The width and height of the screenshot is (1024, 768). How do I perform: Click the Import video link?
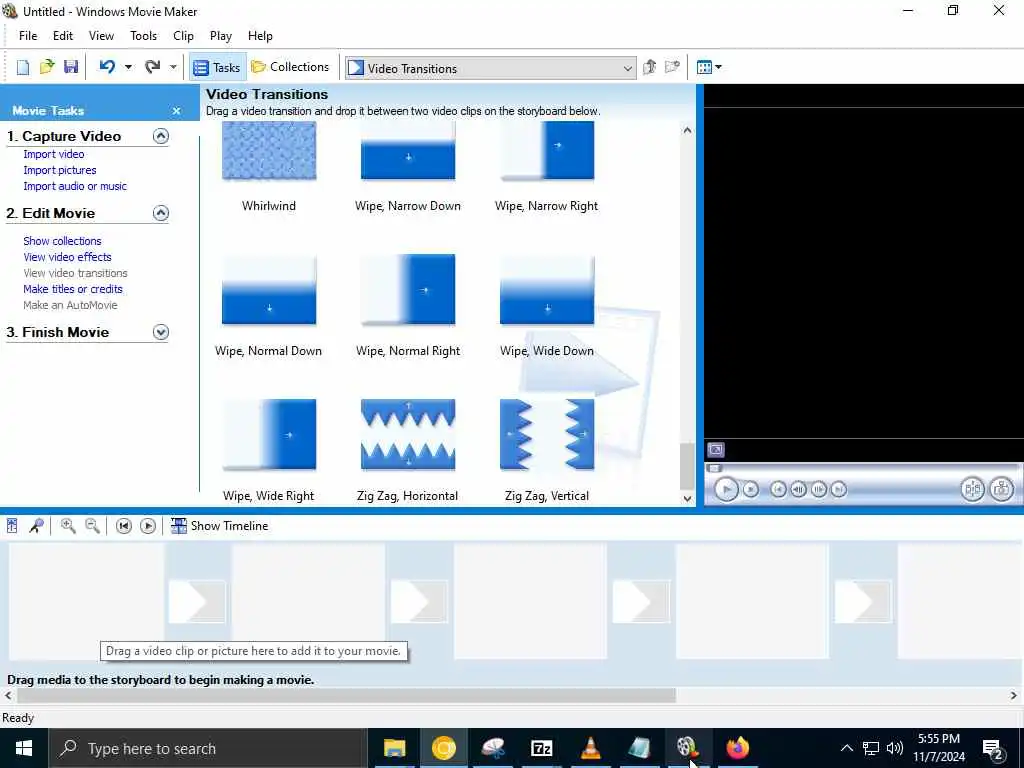click(54, 154)
